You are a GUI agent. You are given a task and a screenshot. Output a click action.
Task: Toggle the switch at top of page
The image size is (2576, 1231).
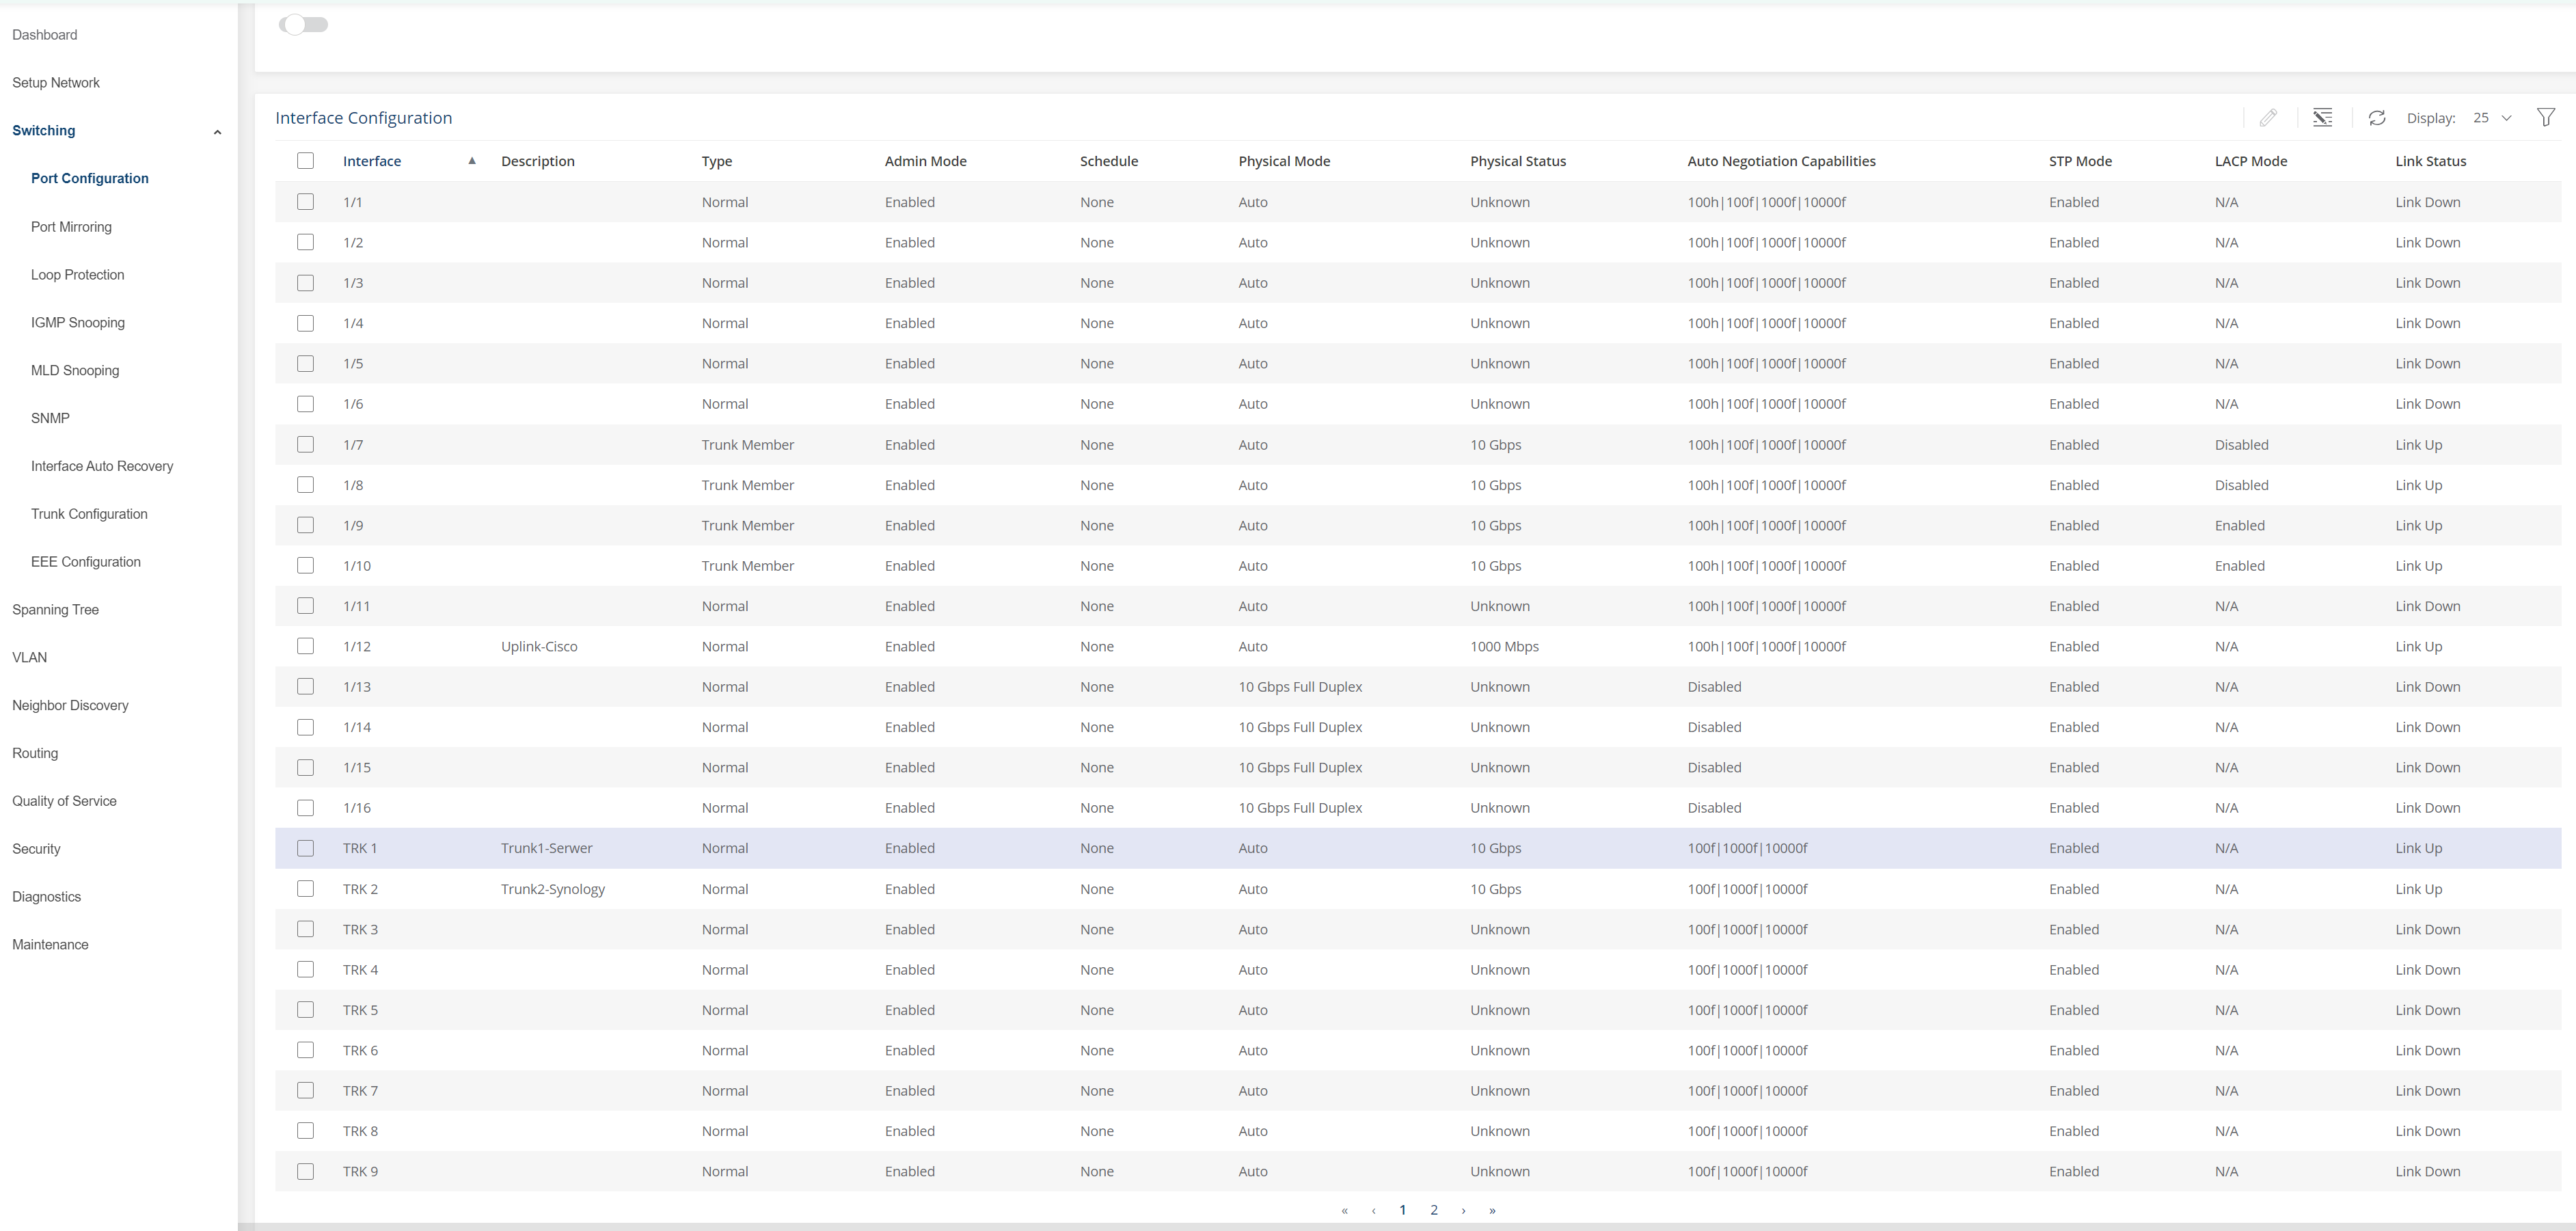tap(303, 25)
